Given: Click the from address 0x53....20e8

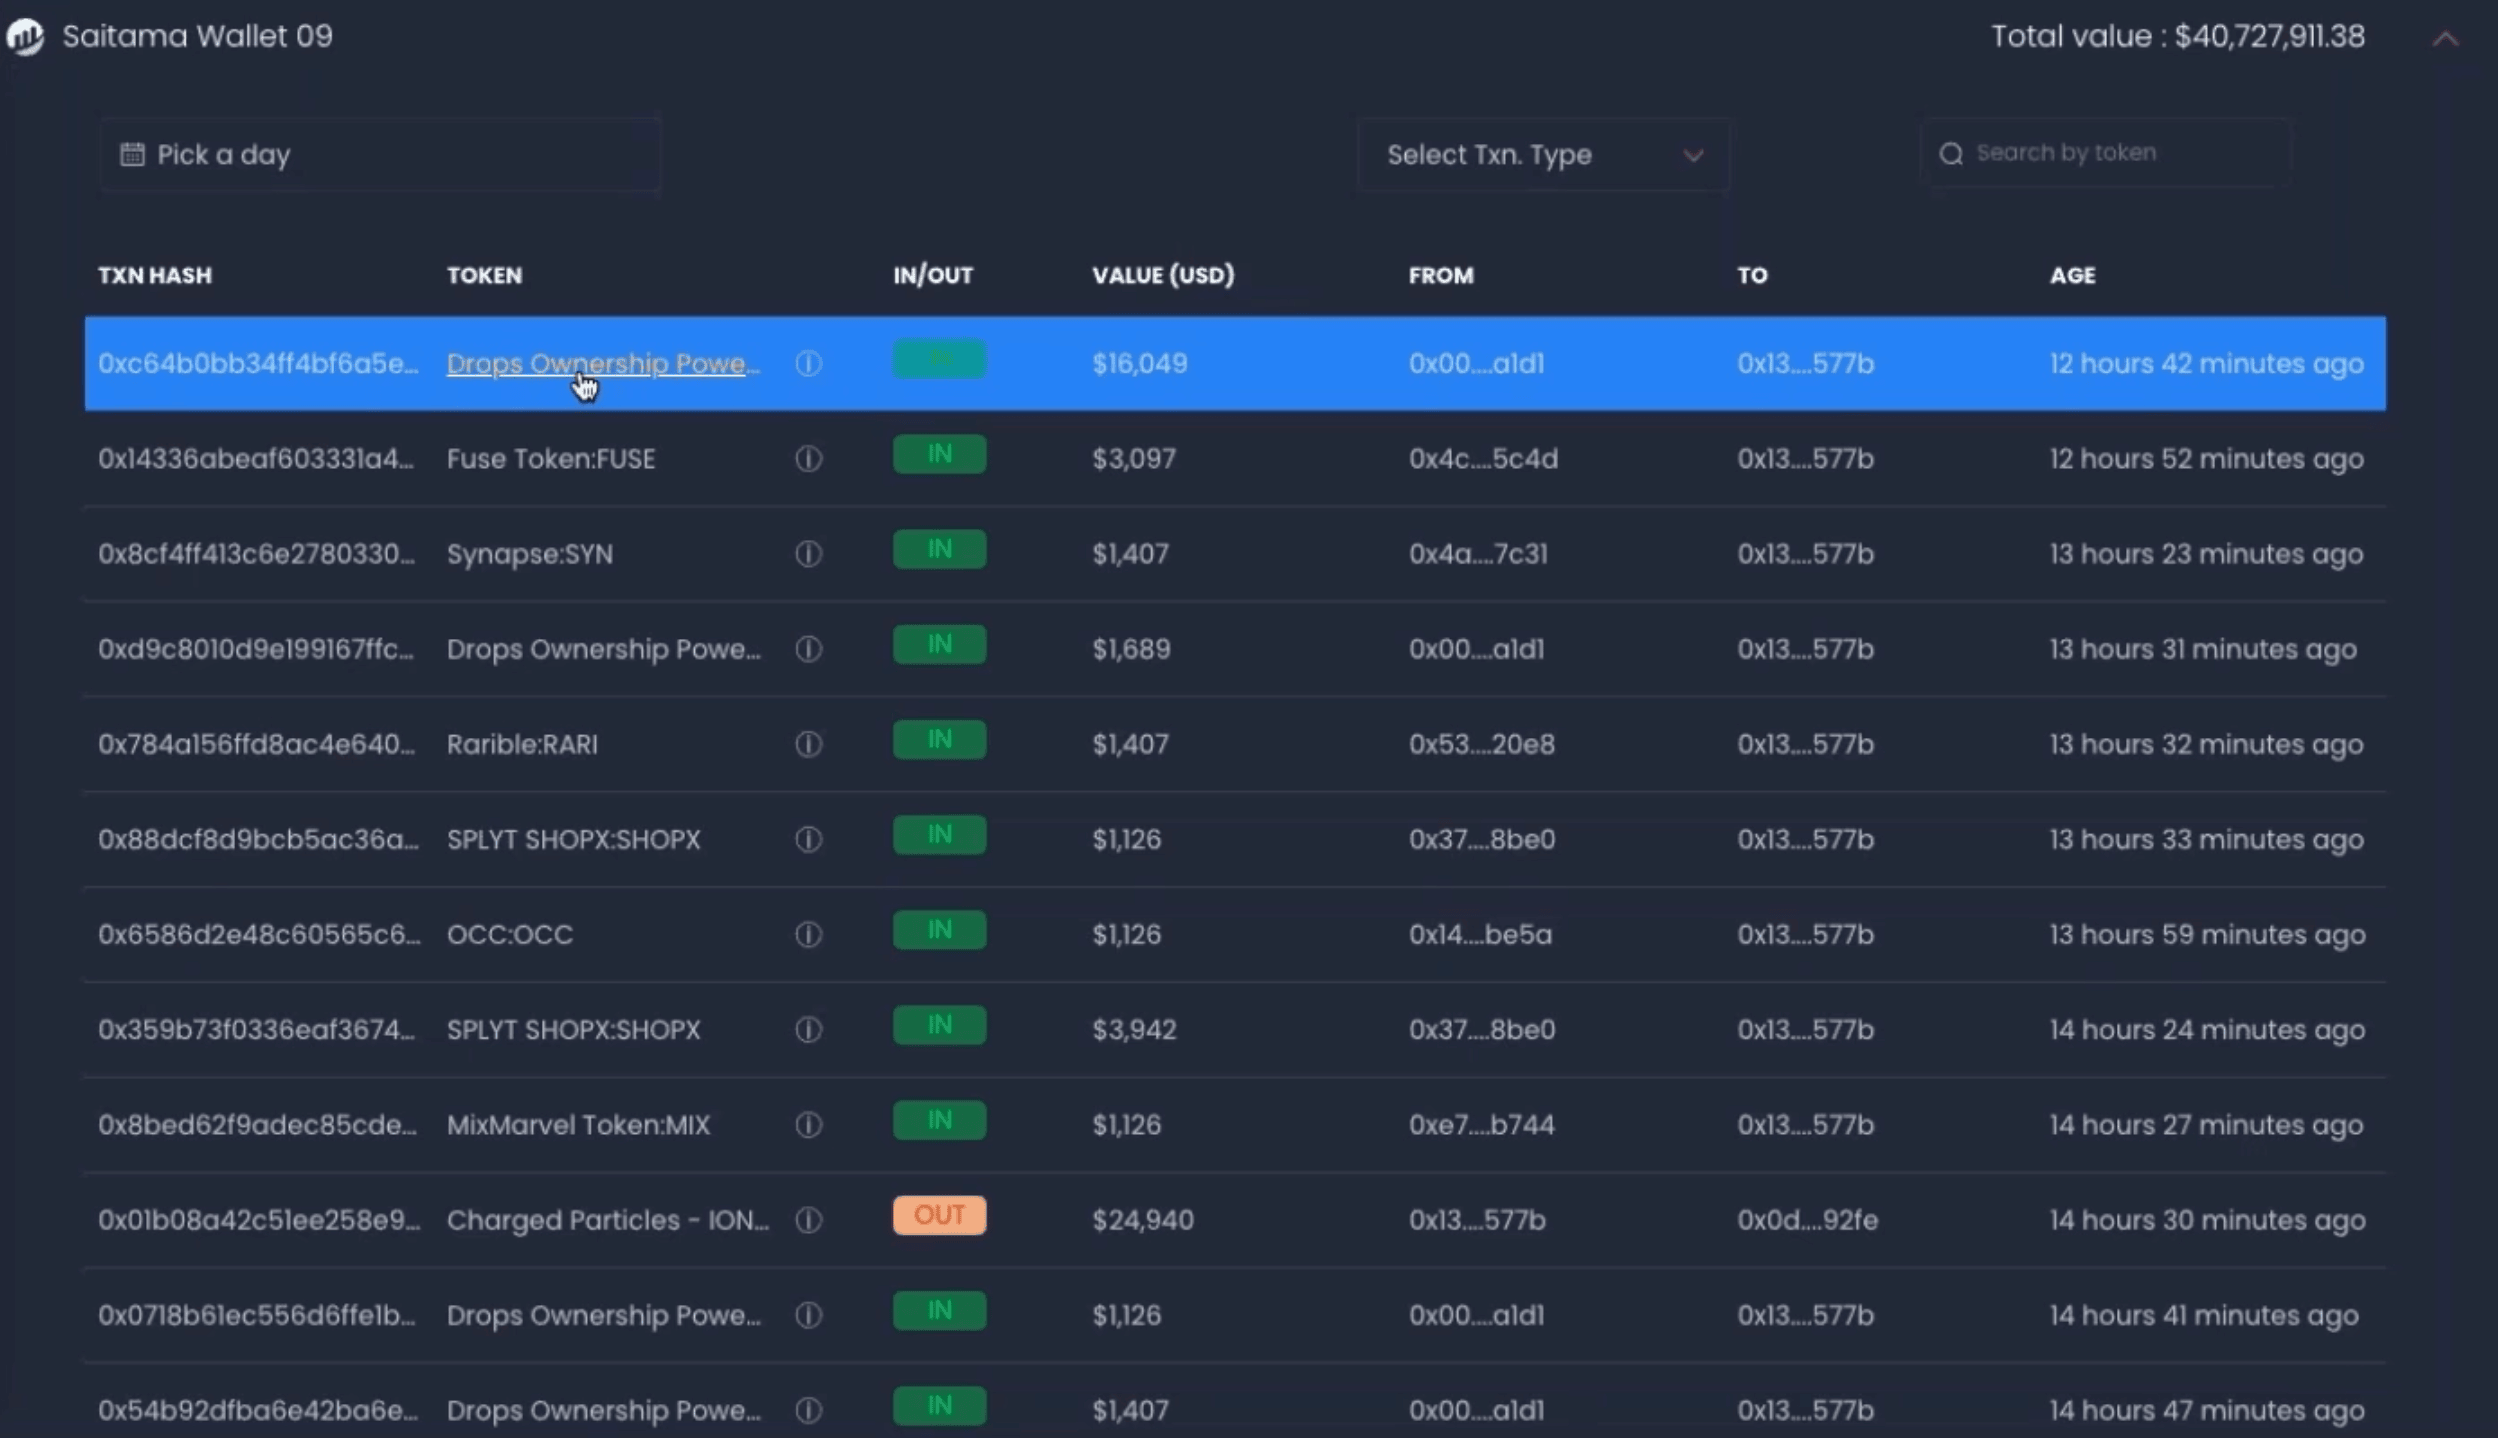Looking at the screenshot, I should 1482,744.
